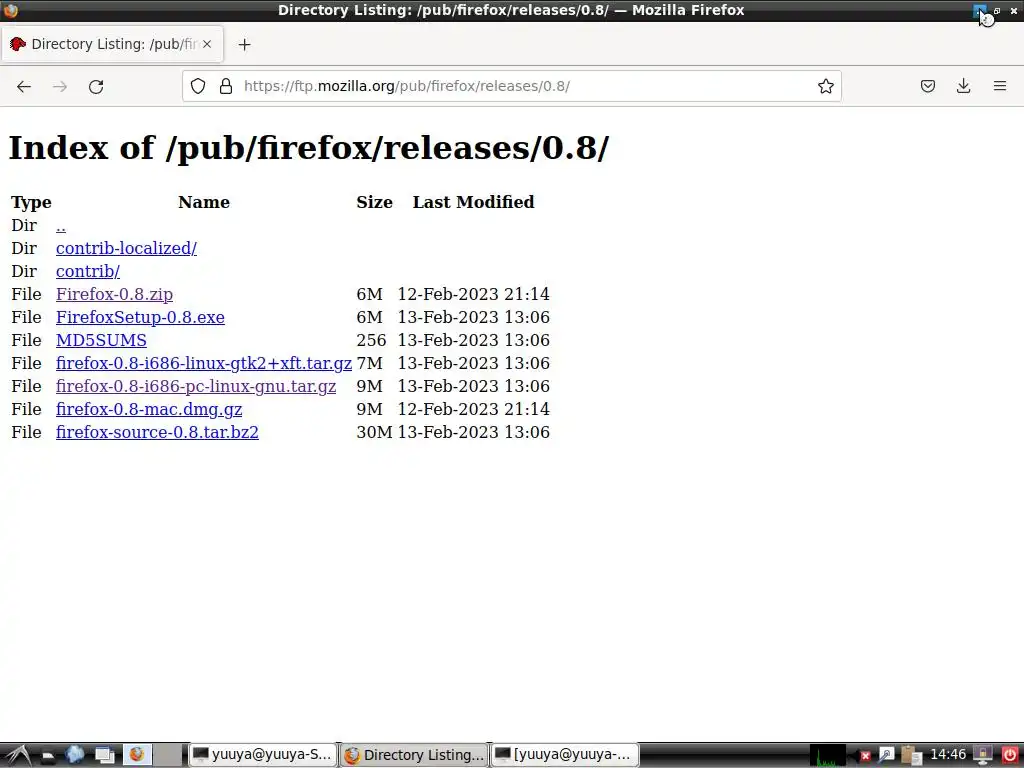Click the page heading Index of /pub/firefox/releases/0.8/
1024x768 pixels.
click(x=308, y=148)
